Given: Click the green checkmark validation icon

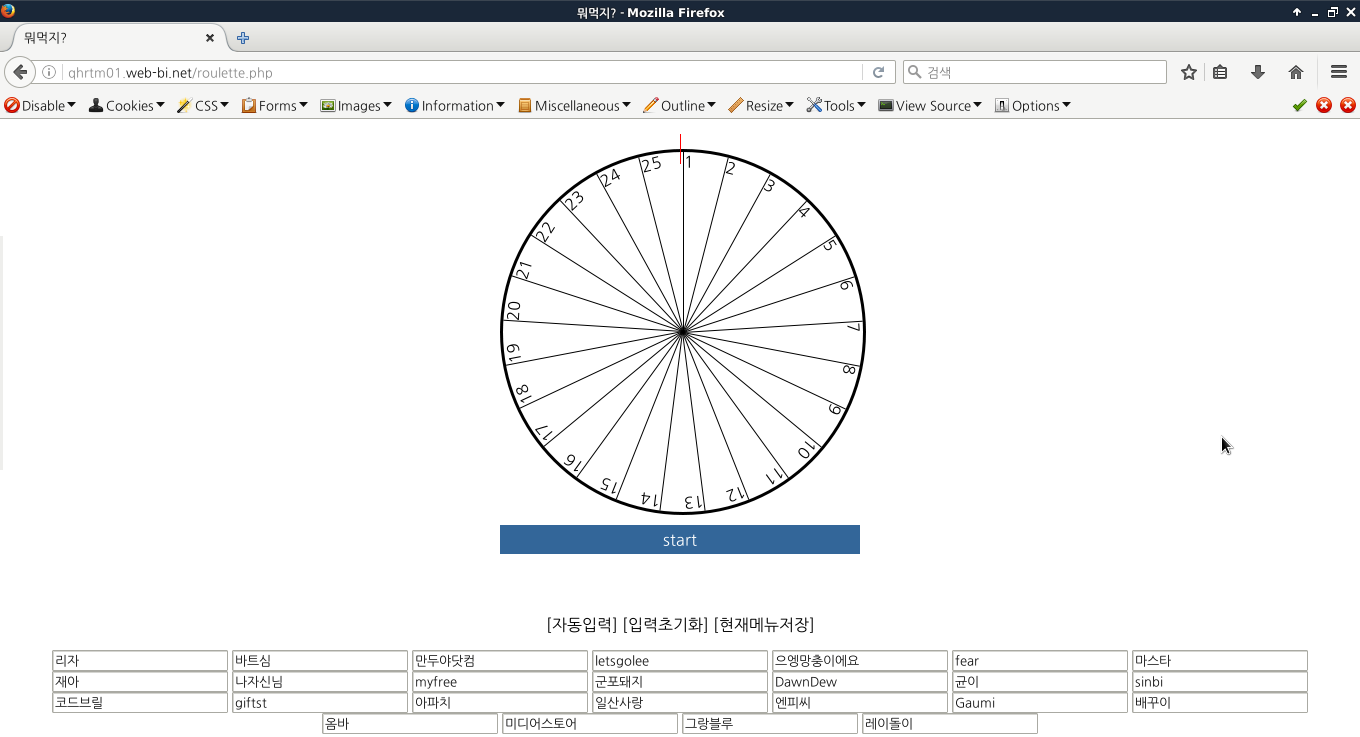Looking at the screenshot, I should tap(1299, 105).
